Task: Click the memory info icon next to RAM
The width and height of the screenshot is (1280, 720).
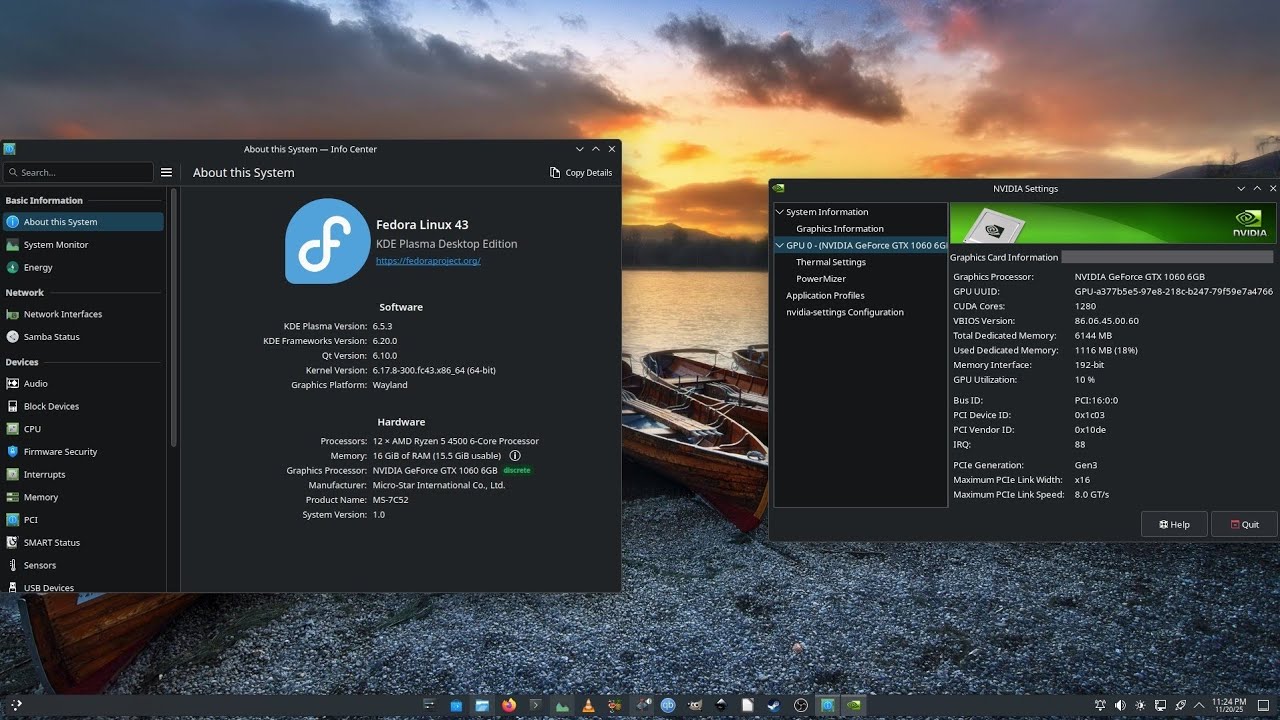Action: [x=515, y=456]
